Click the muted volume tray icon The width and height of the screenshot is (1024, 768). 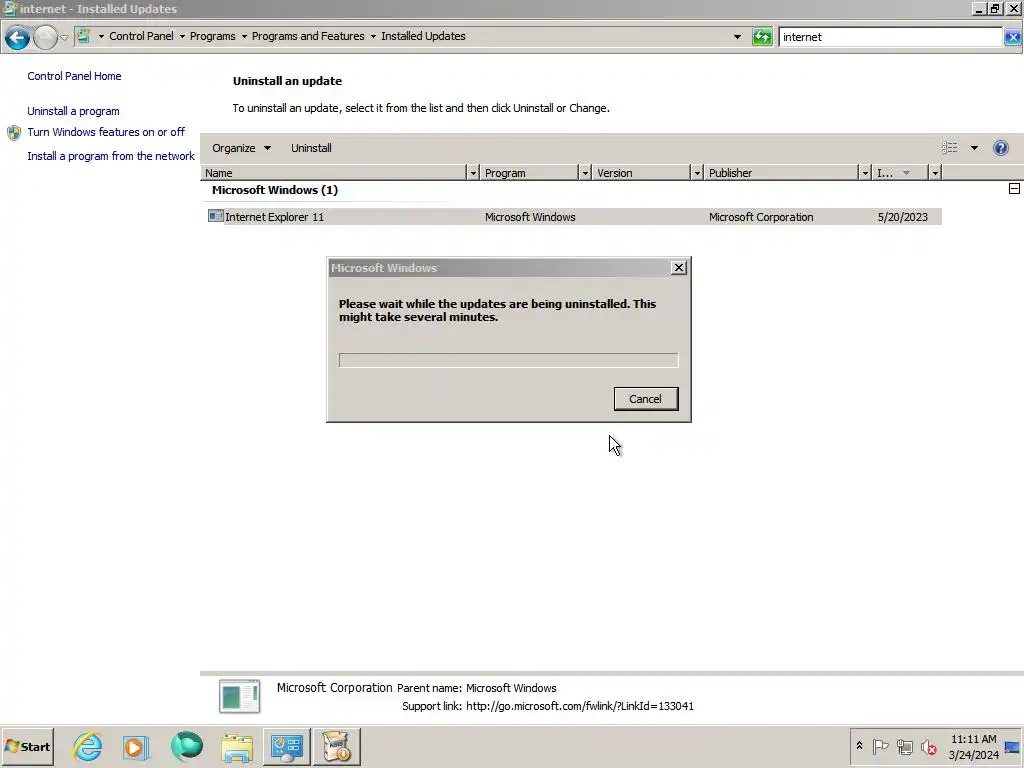click(929, 746)
